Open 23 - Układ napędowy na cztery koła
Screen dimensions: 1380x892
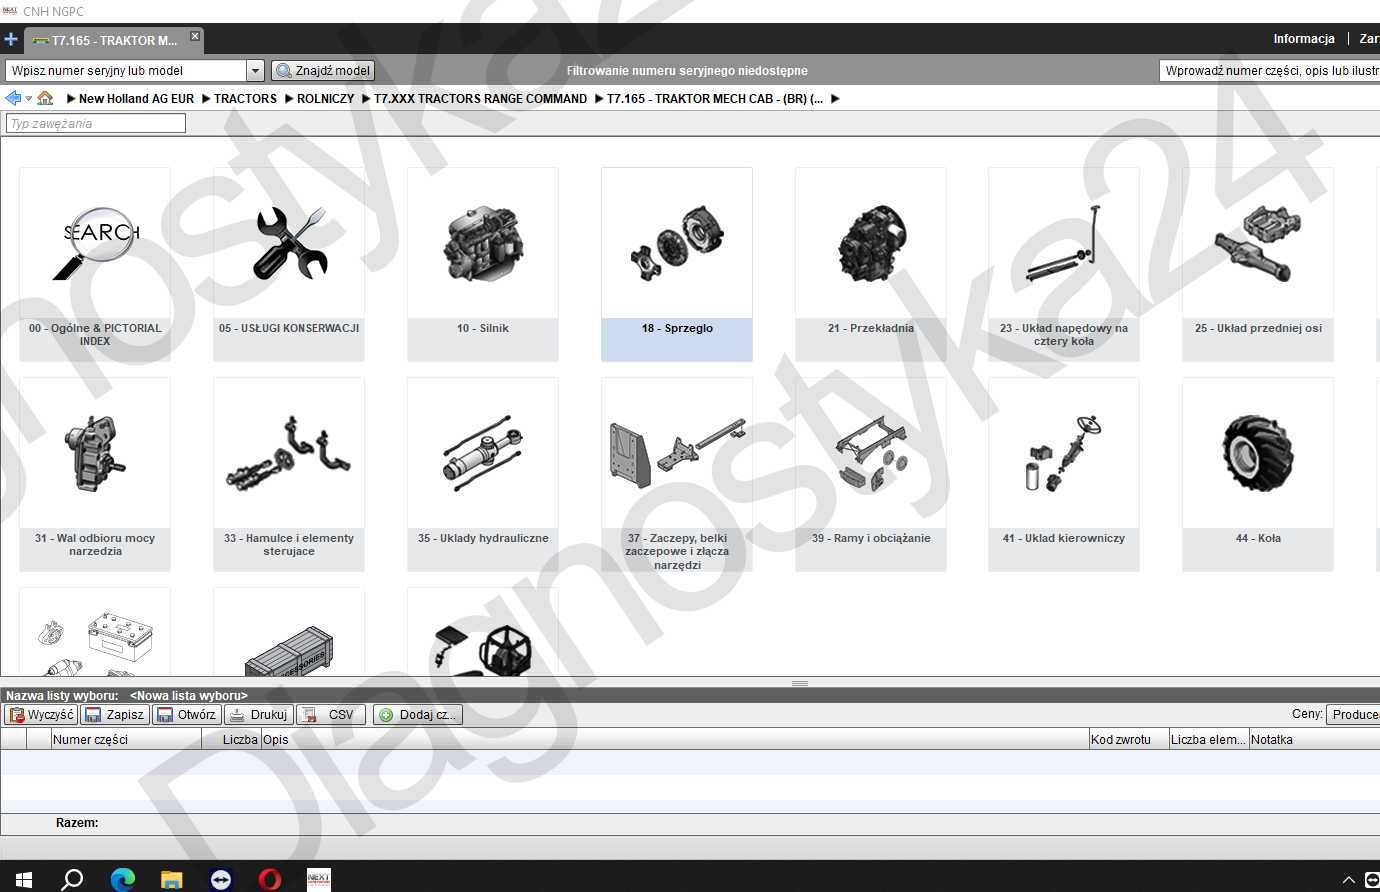pos(1064,264)
